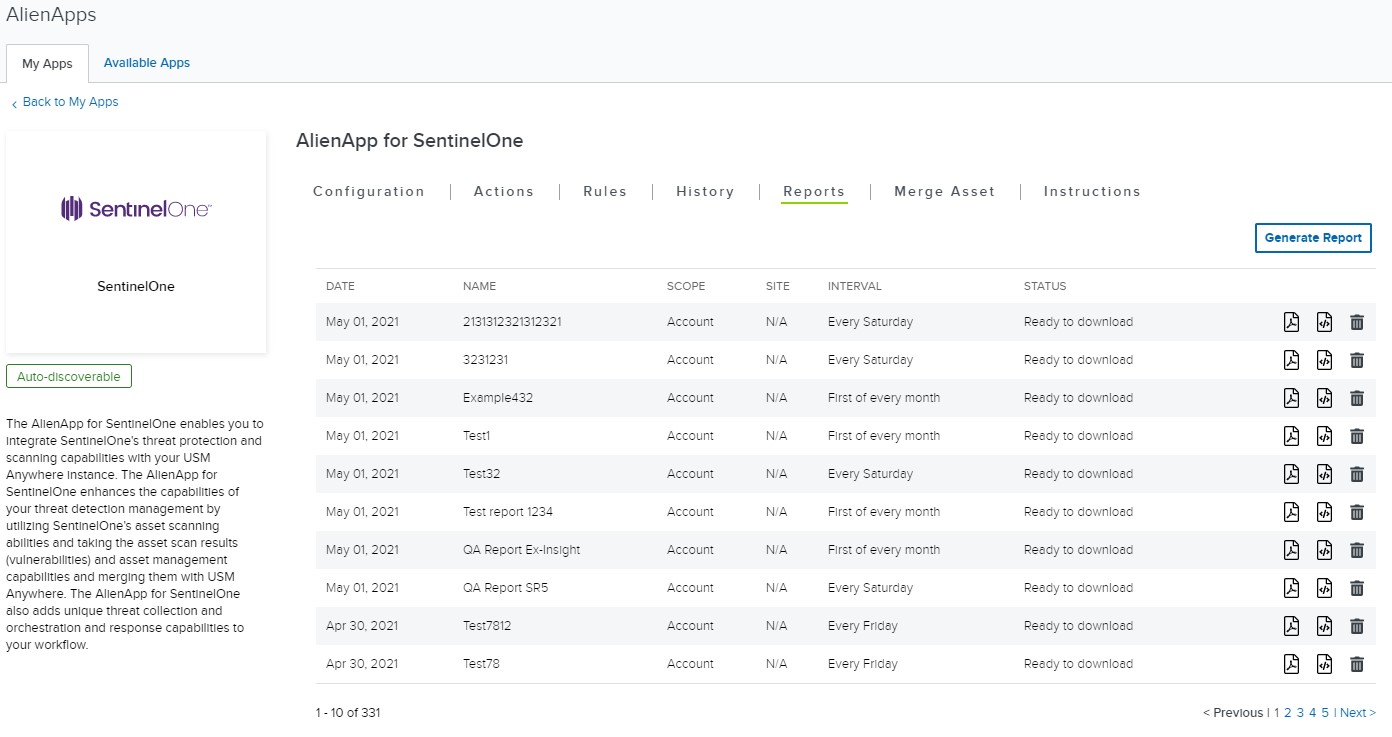
Task: Go back to My Apps
Action: (x=65, y=102)
